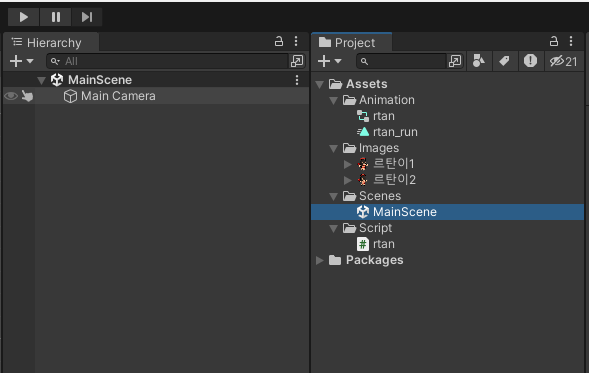
Task: Select MainScene asset in Project
Action: pyautogui.click(x=447, y=212)
